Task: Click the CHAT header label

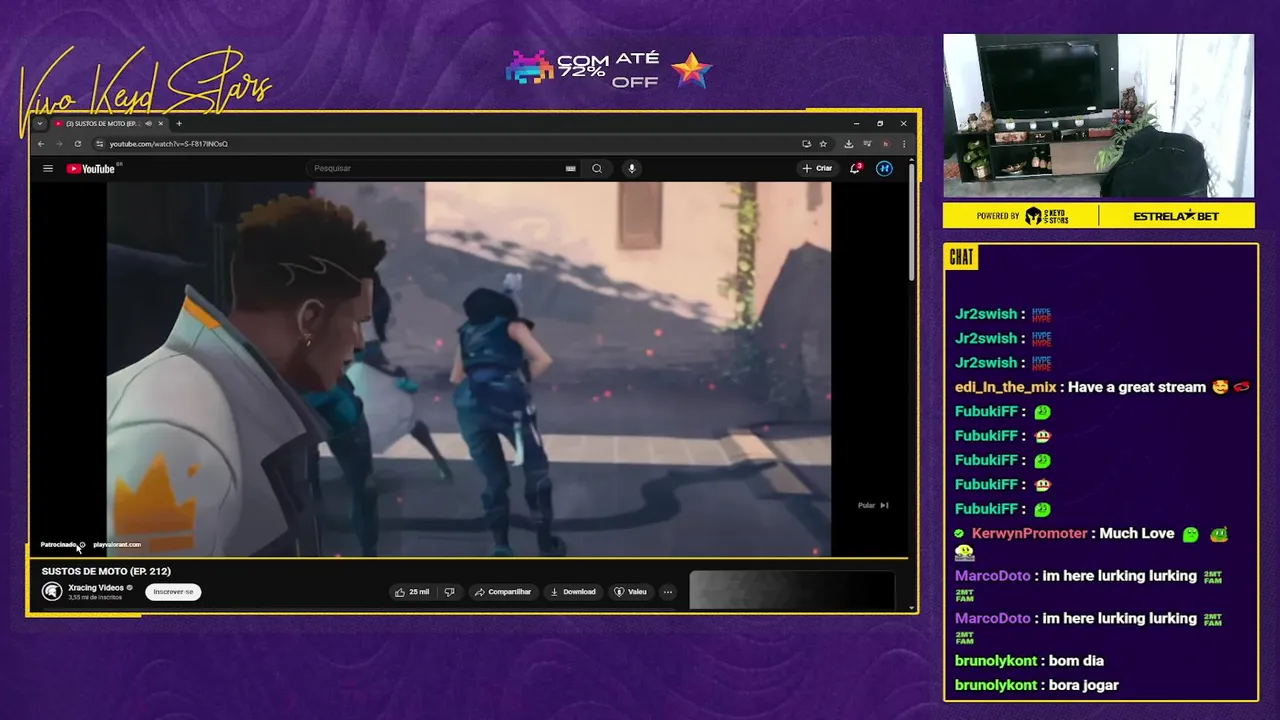Action: click(961, 258)
